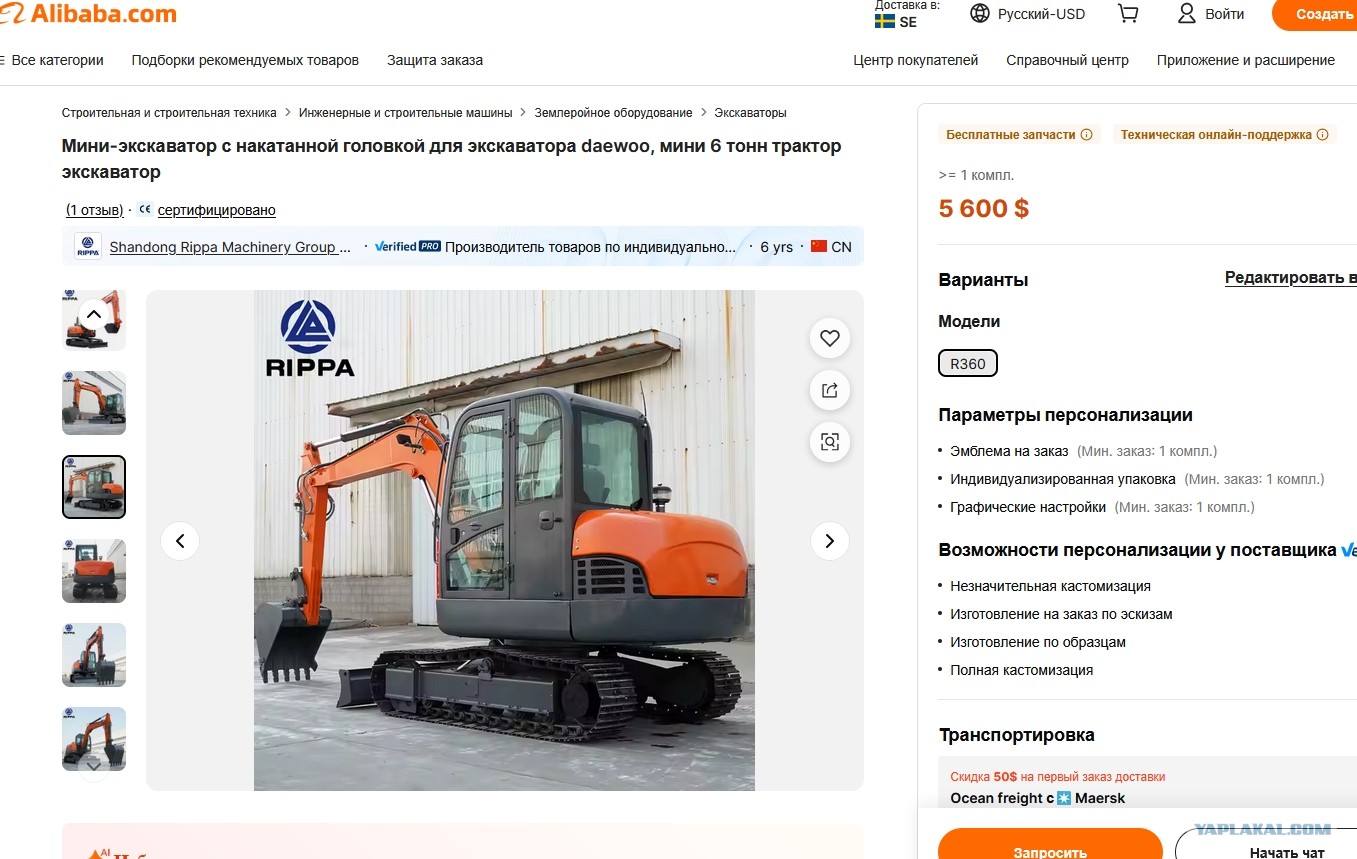Select rear-view excavator thumbnail
The image size is (1357, 859).
point(94,571)
